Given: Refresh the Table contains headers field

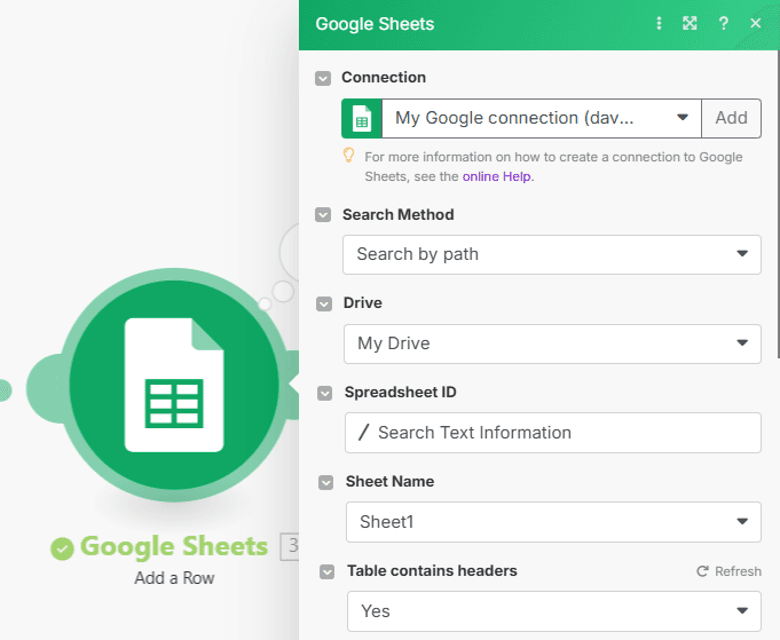Looking at the screenshot, I should pyautogui.click(x=729, y=571).
